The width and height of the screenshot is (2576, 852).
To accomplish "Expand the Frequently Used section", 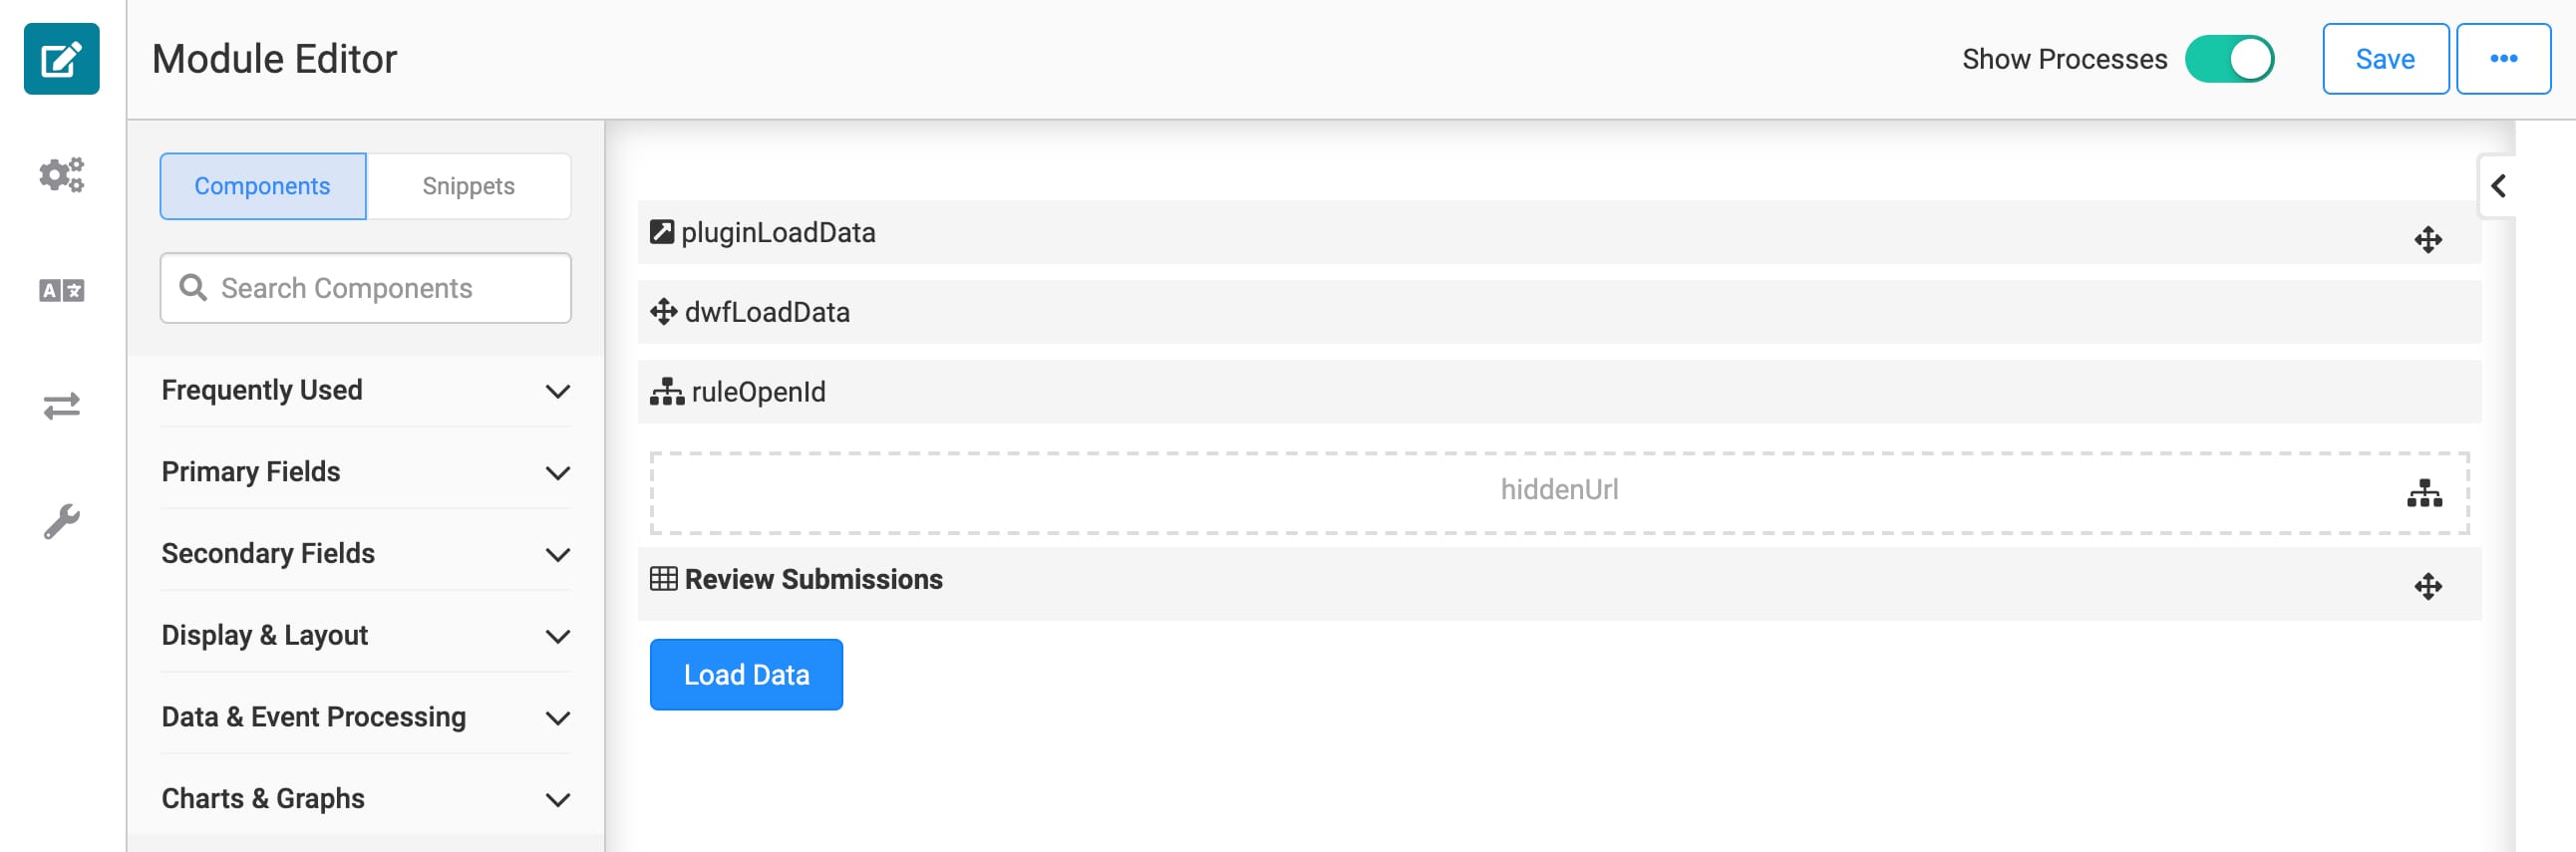I will tap(366, 390).
